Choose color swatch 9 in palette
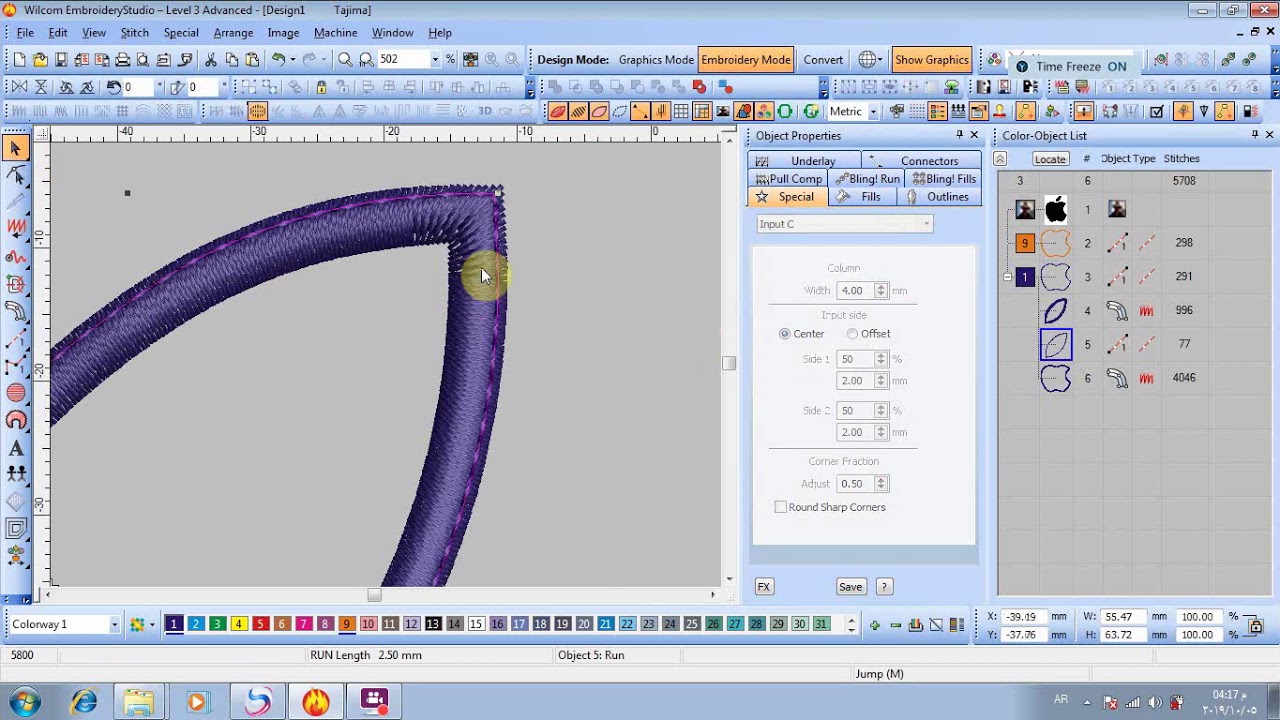1280x720 pixels. click(x=346, y=624)
